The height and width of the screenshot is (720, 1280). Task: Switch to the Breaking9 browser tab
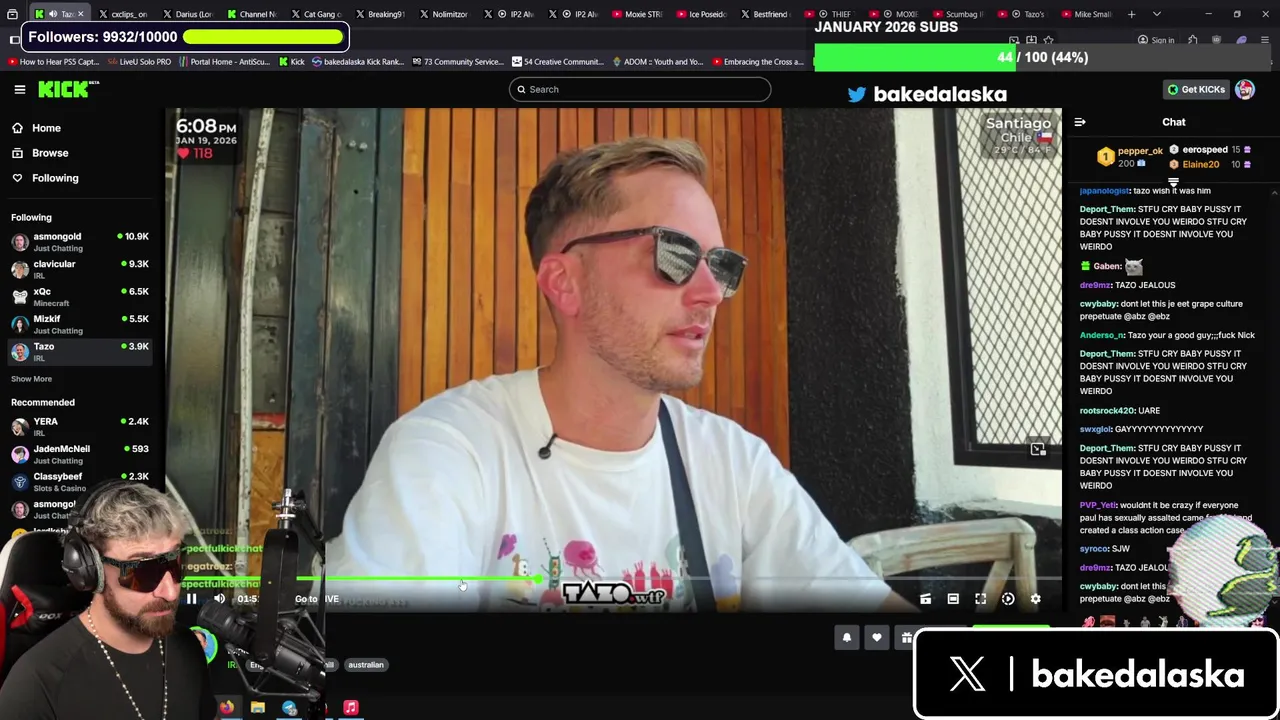coord(379,14)
